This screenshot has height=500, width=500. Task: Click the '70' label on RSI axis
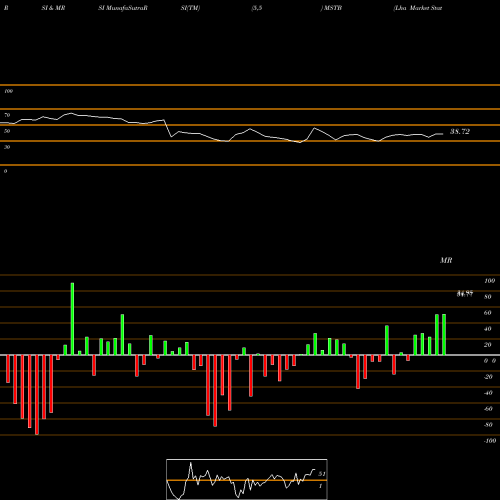click(7, 115)
